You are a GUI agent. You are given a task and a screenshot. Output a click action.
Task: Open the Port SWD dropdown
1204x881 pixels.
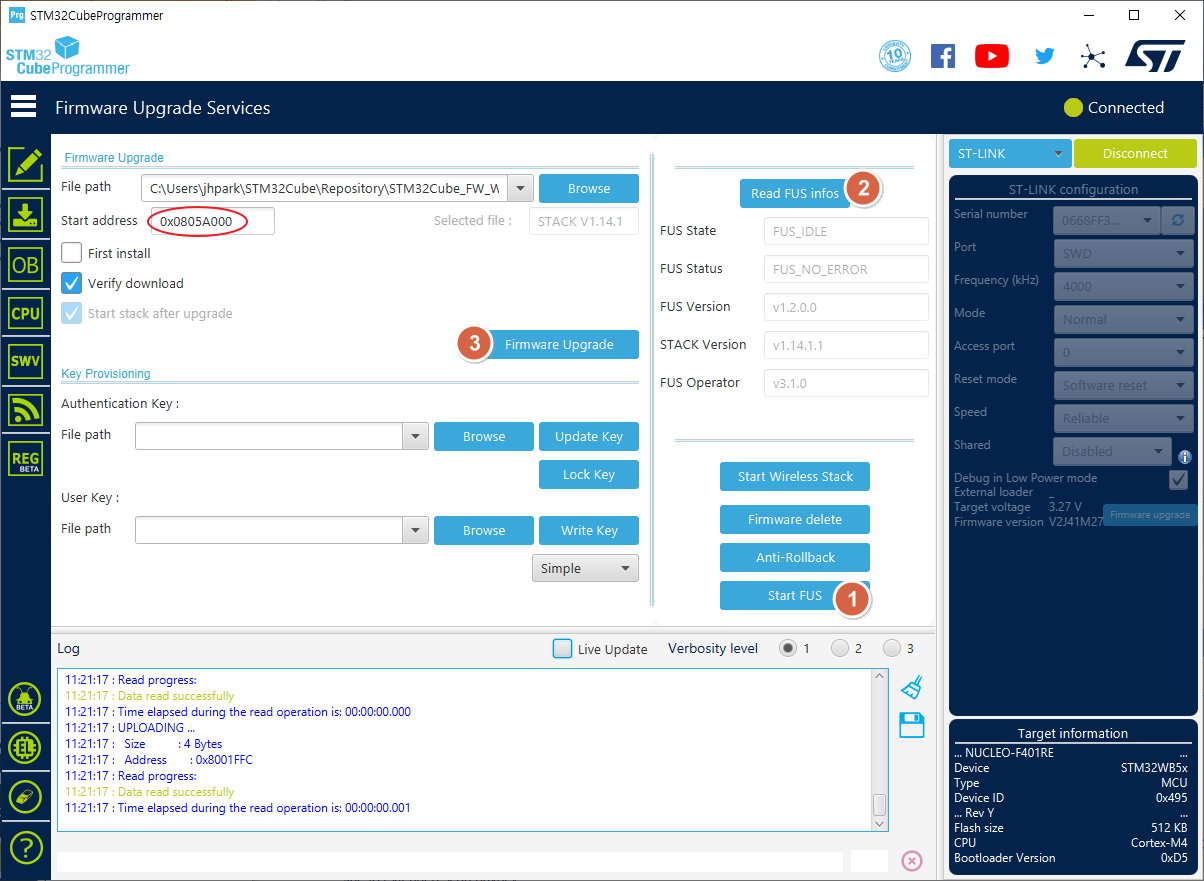click(1123, 252)
